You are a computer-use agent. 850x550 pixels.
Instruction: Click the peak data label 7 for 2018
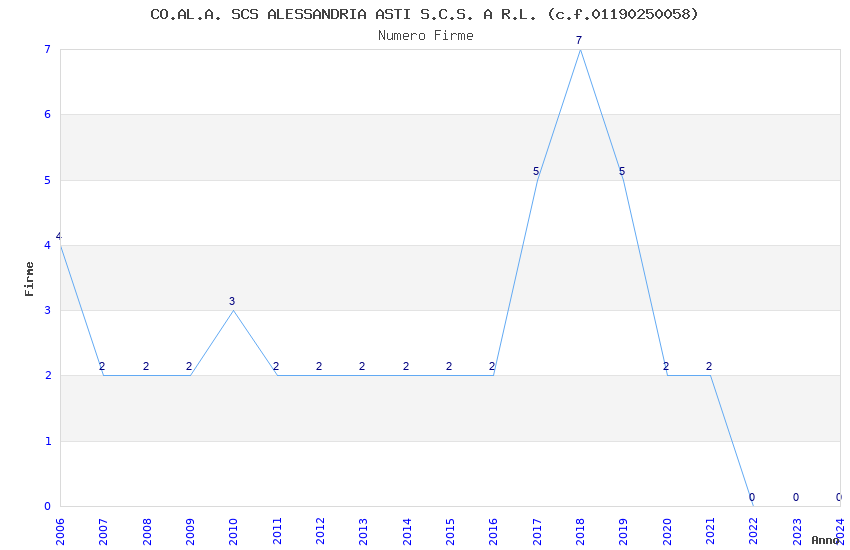coord(579,40)
